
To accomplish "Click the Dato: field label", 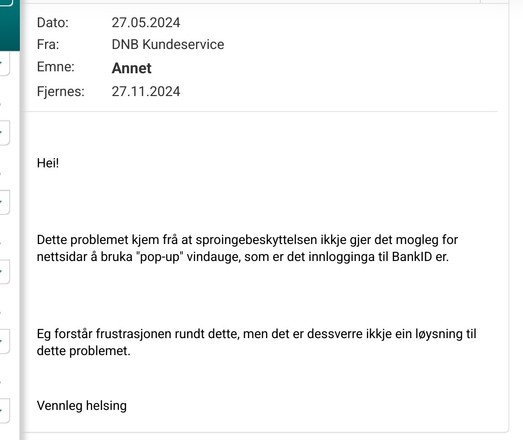I will click(x=53, y=23).
